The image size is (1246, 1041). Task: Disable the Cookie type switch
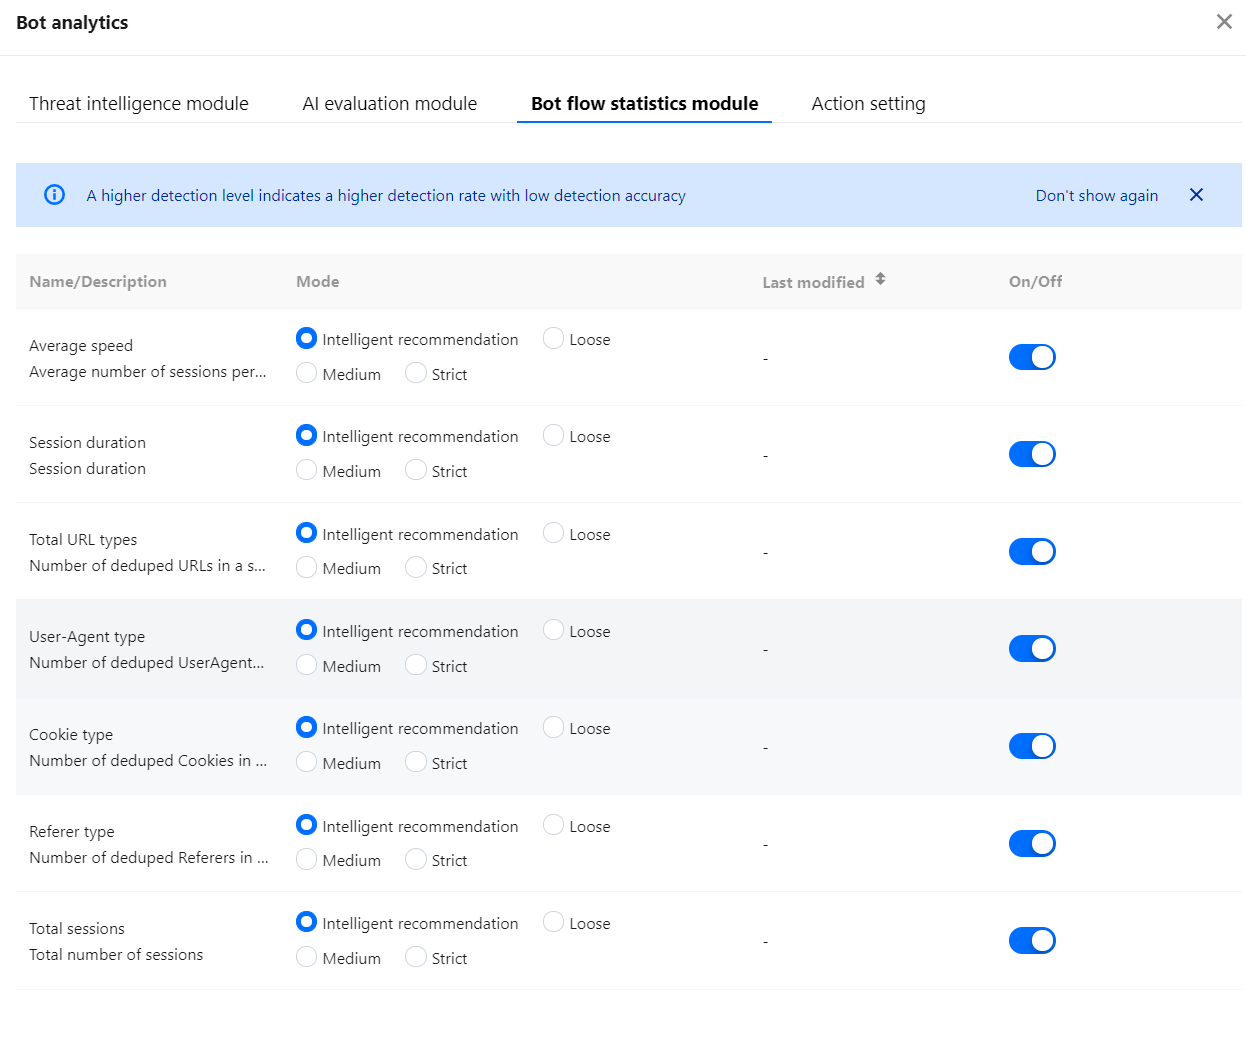tap(1032, 746)
